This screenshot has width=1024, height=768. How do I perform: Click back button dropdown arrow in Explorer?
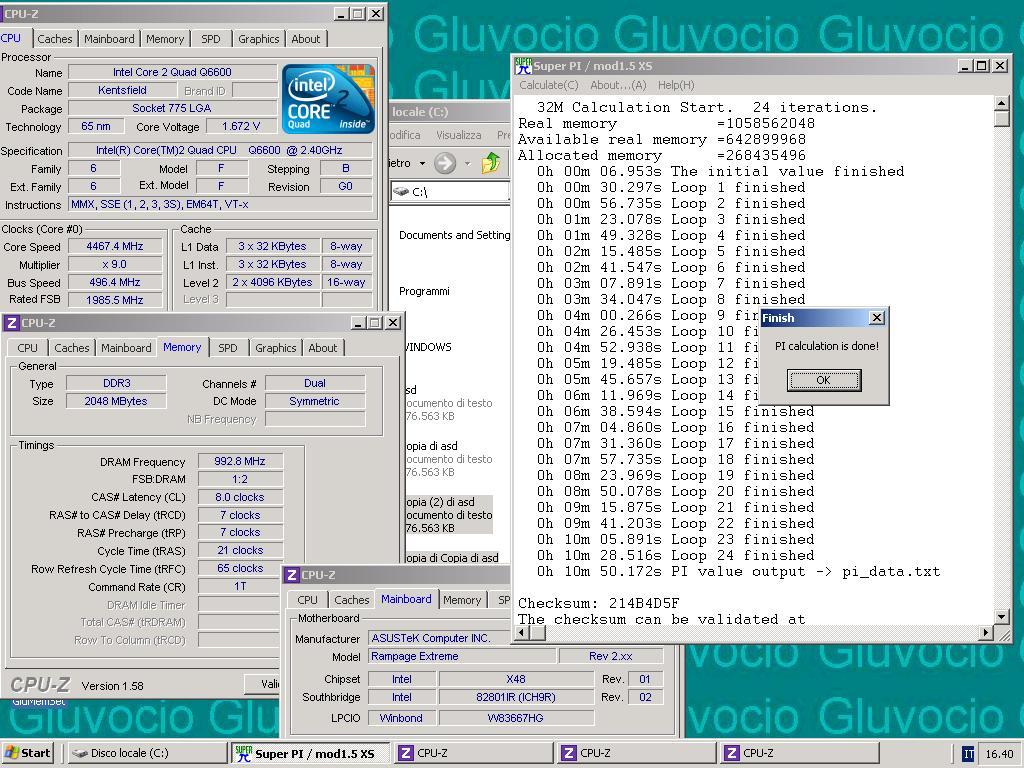coord(423,163)
